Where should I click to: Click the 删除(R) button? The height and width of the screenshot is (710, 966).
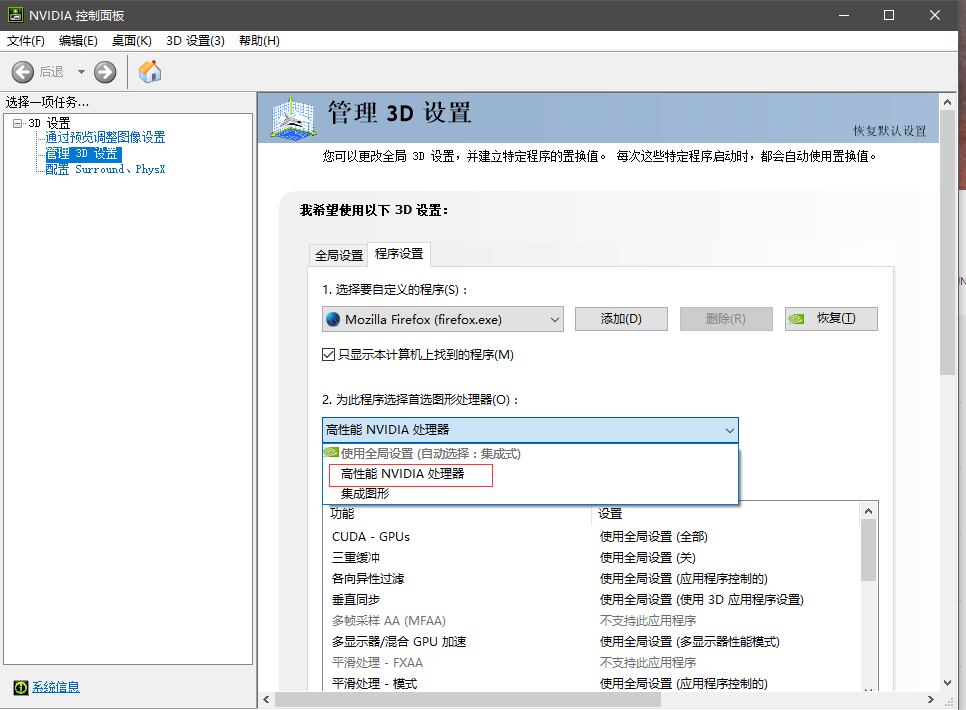[x=726, y=319]
